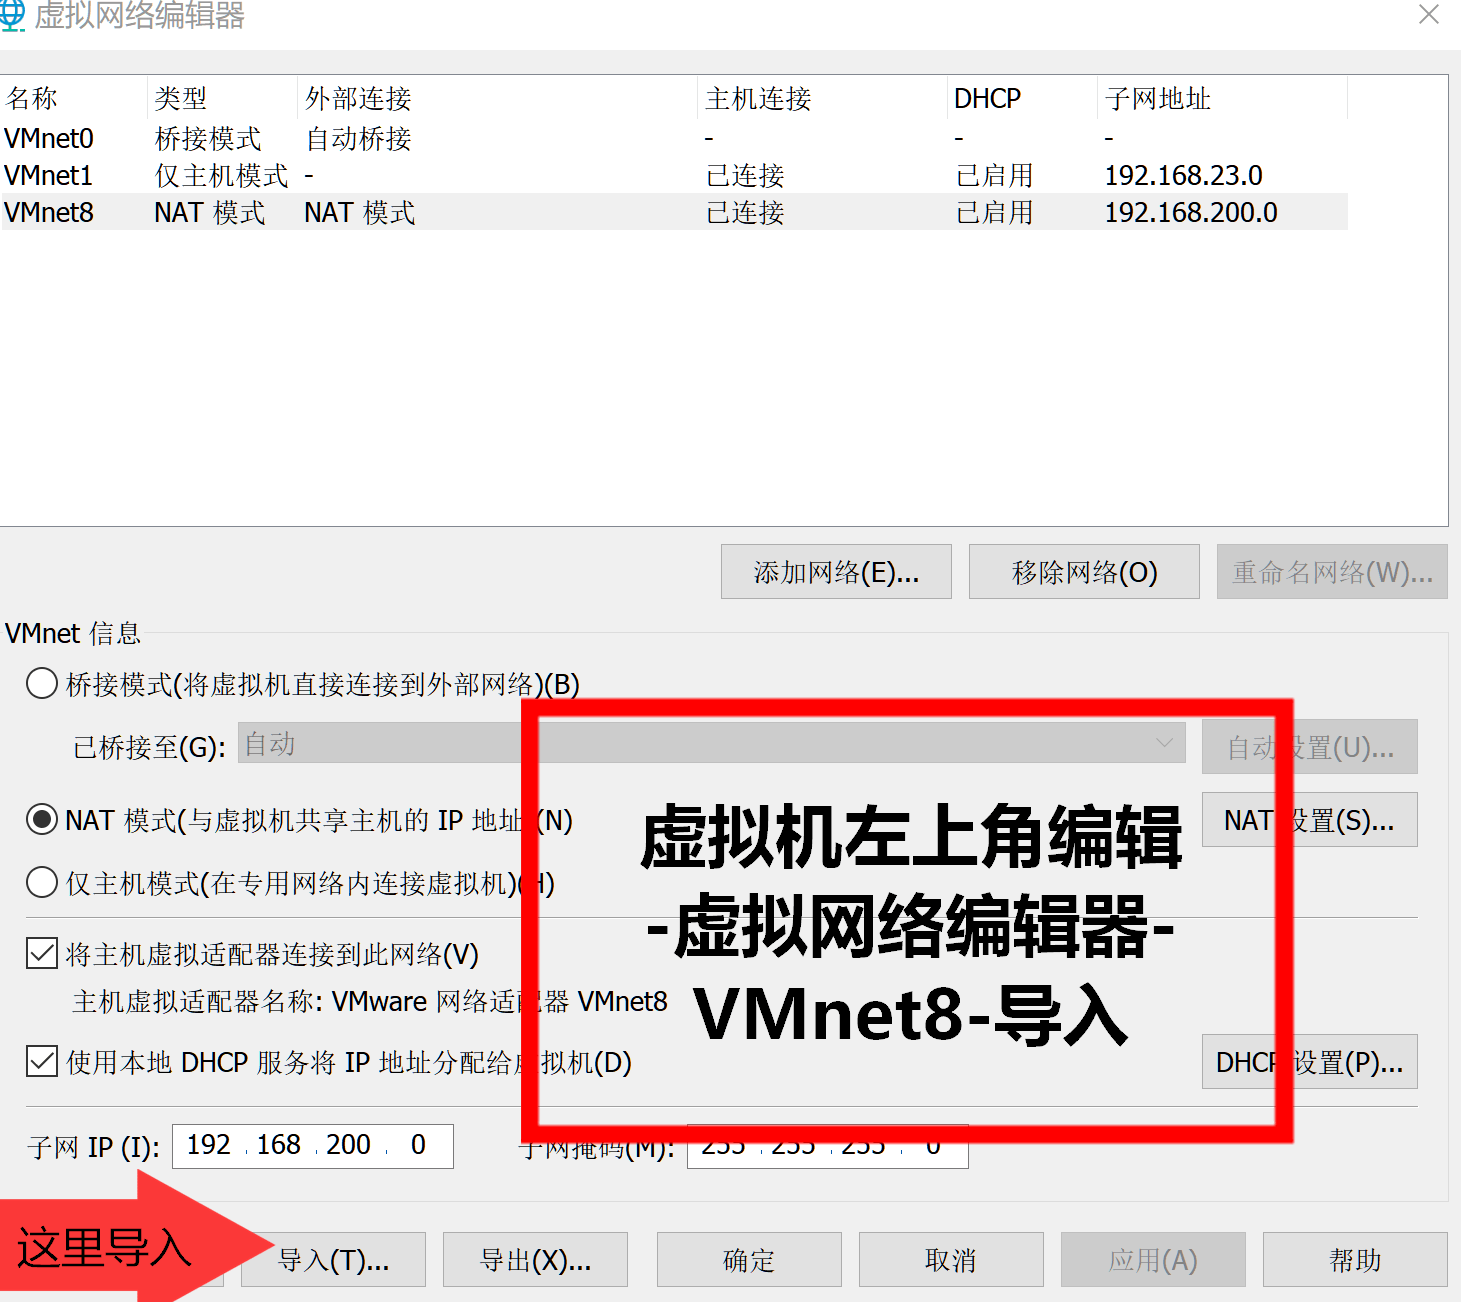Open NAT 设置(S) dialog

click(1308, 819)
